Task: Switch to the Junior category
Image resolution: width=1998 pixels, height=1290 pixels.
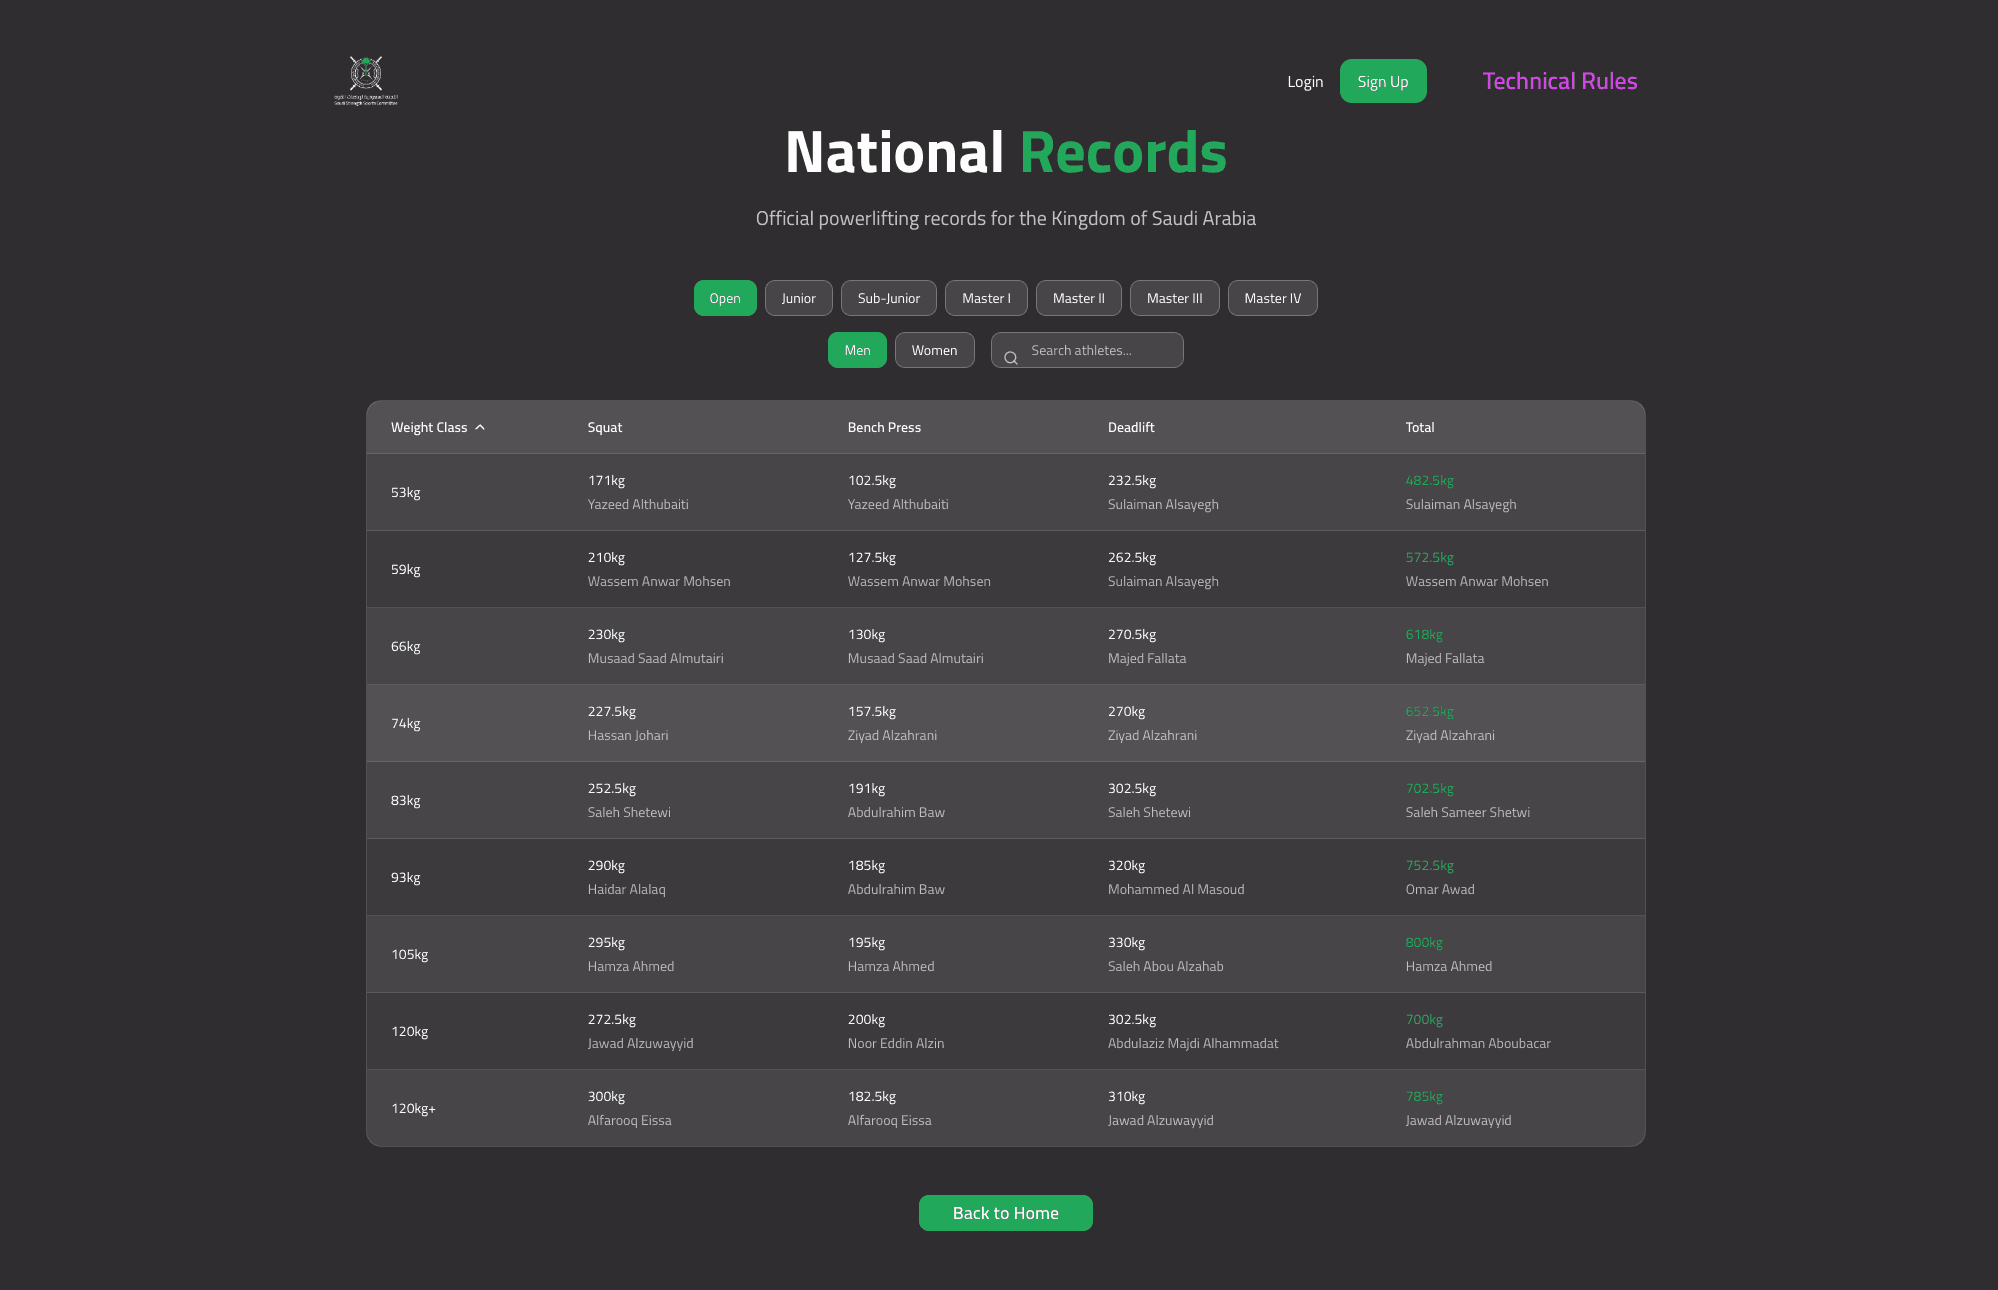Action: point(798,297)
